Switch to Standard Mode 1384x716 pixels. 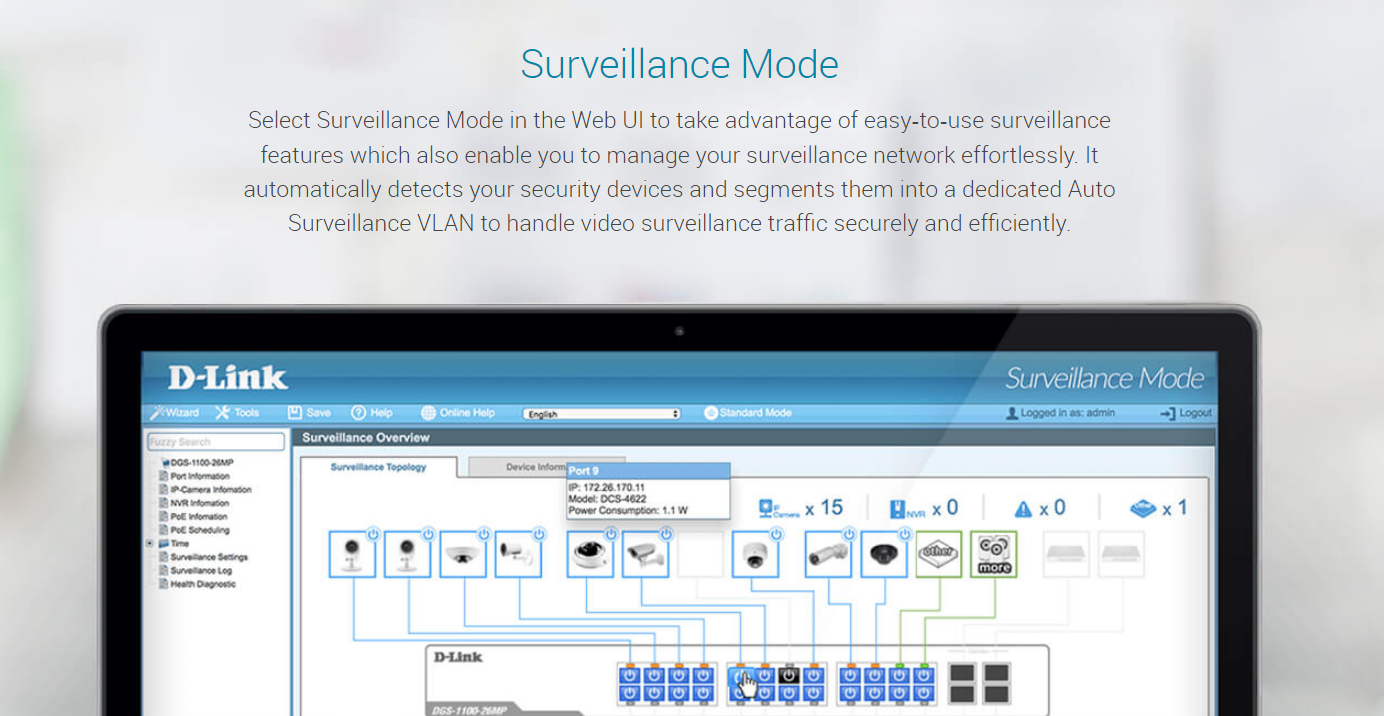pos(748,413)
